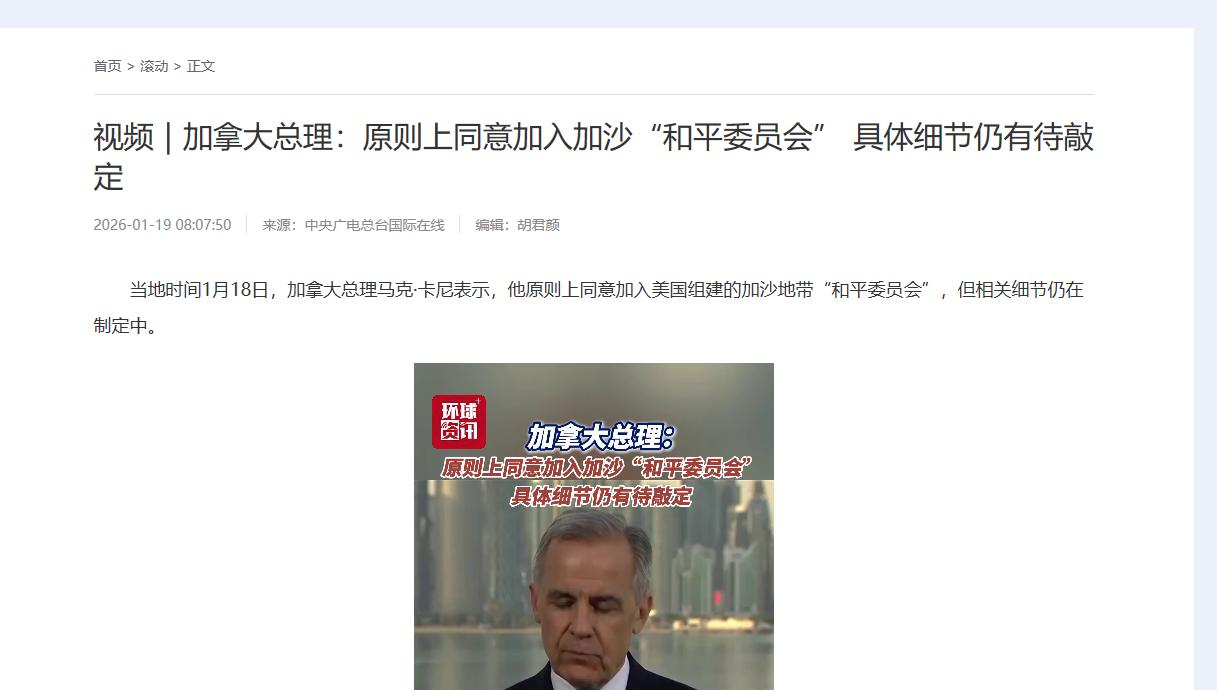Select the 正文 breadcrumb item
The height and width of the screenshot is (690, 1217).
[x=201, y=66]
